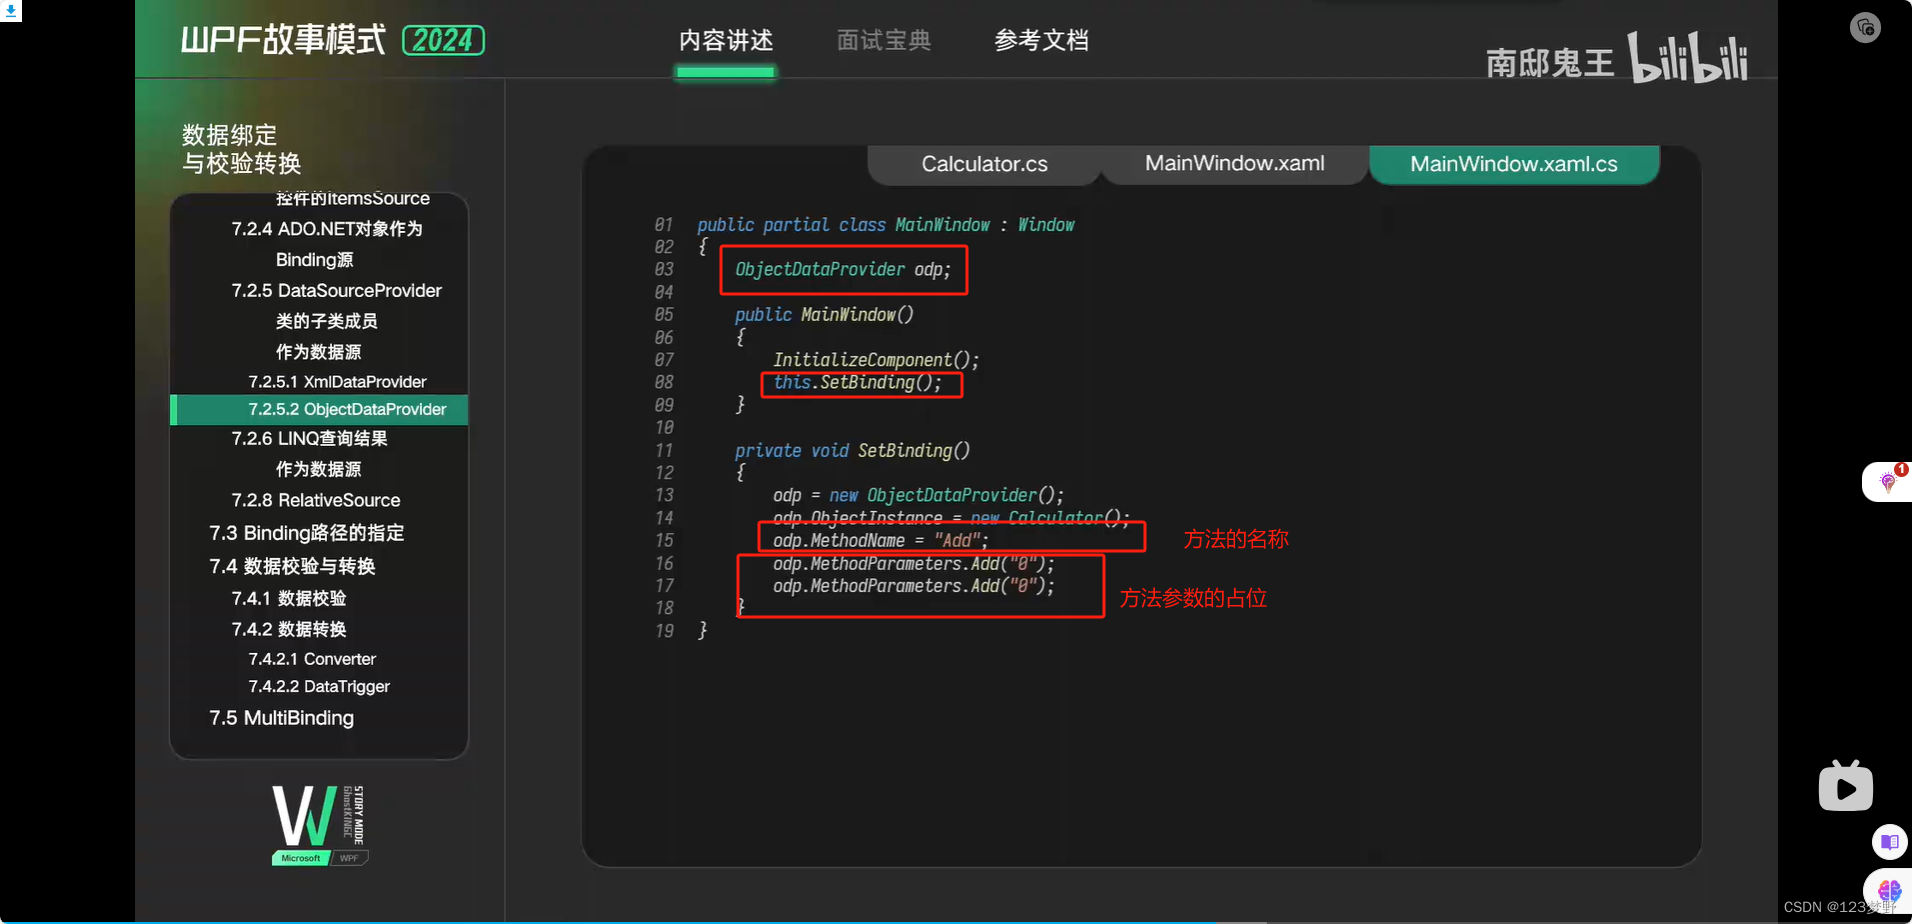Click the bilibili TV play button

coord(1846,786)
